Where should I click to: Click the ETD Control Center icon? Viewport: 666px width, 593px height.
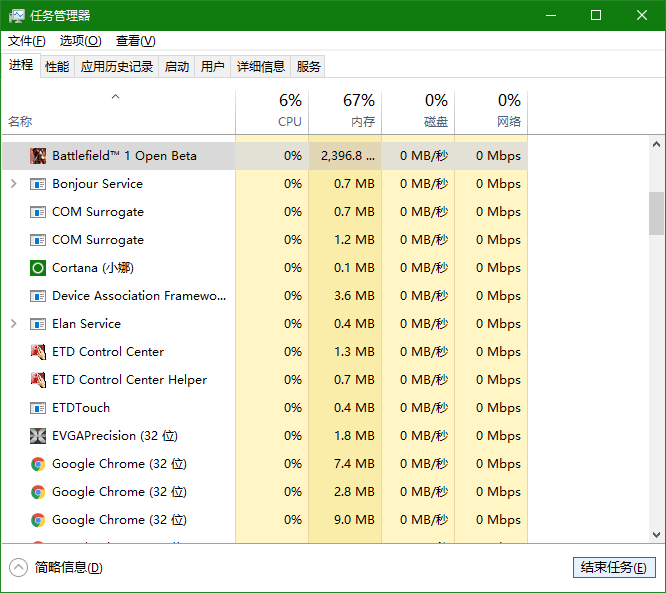38,352
